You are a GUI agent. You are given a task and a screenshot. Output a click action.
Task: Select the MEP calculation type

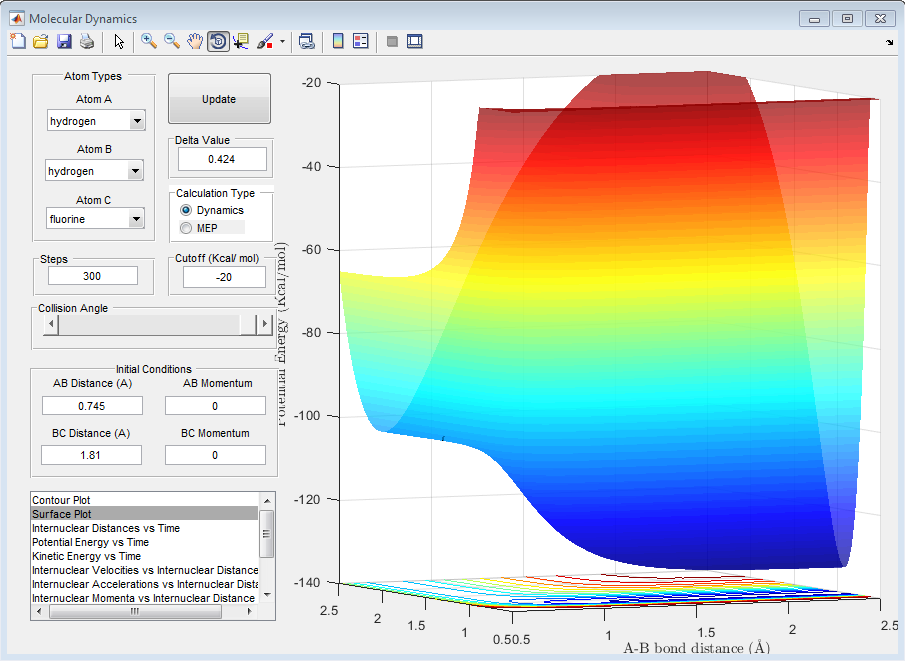186,228
